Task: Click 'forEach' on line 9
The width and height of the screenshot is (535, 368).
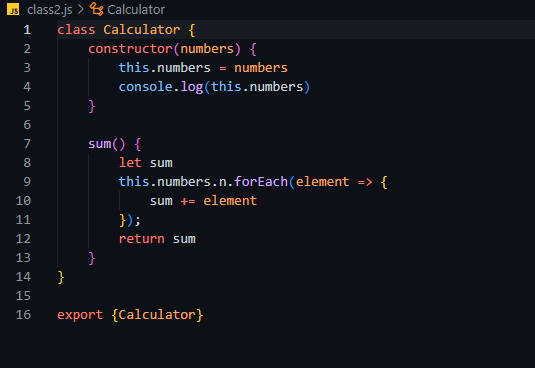Action: coord(261,182)
